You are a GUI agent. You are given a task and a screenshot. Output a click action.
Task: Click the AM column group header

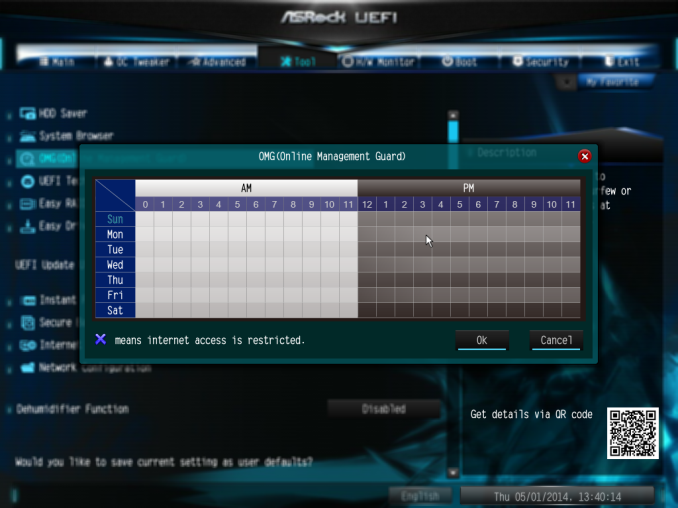click(246, 188)
